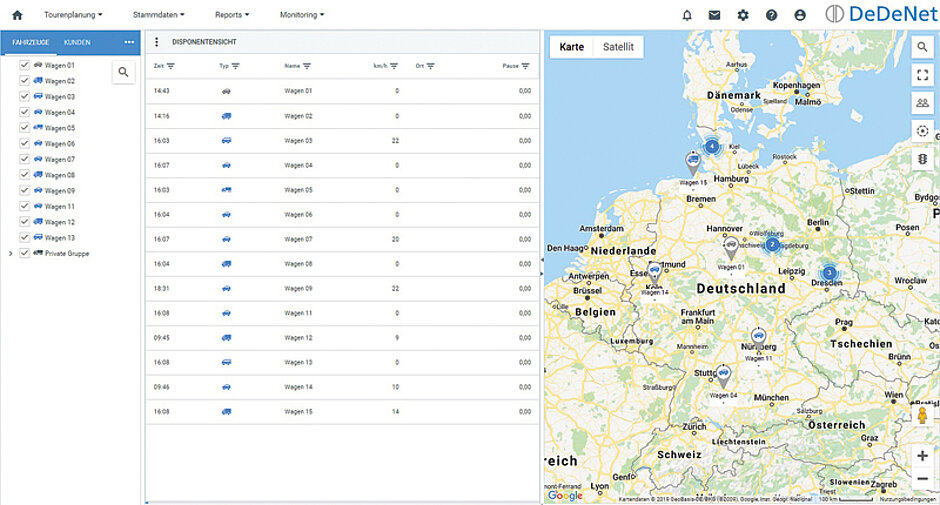
Task: Zoom in on the map
Action: [922, 456]
